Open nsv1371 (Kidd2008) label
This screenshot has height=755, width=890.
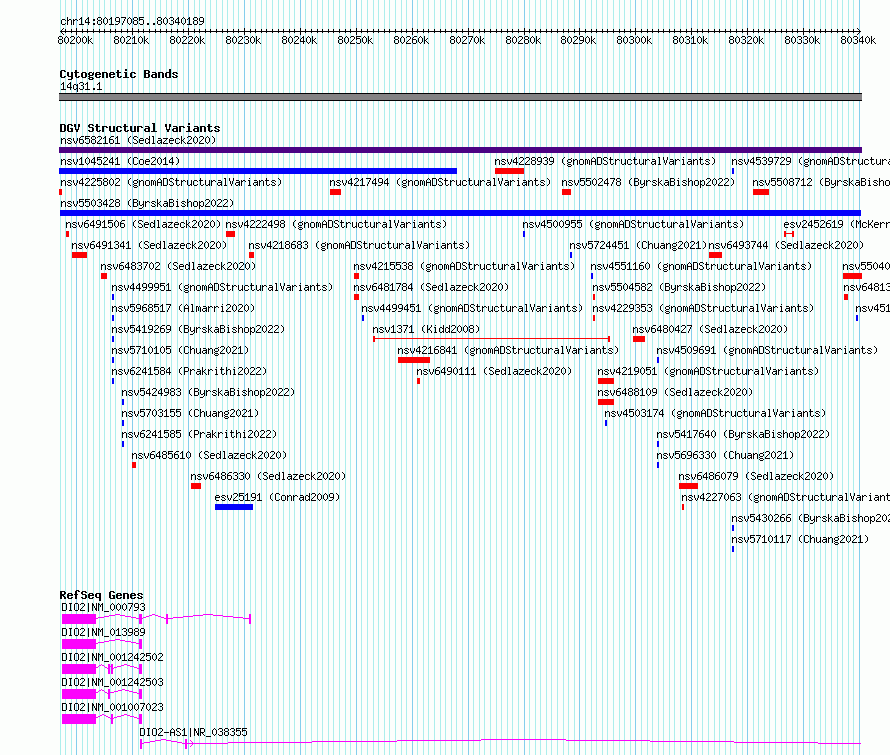pyautogui.click(x=426, y=329)
